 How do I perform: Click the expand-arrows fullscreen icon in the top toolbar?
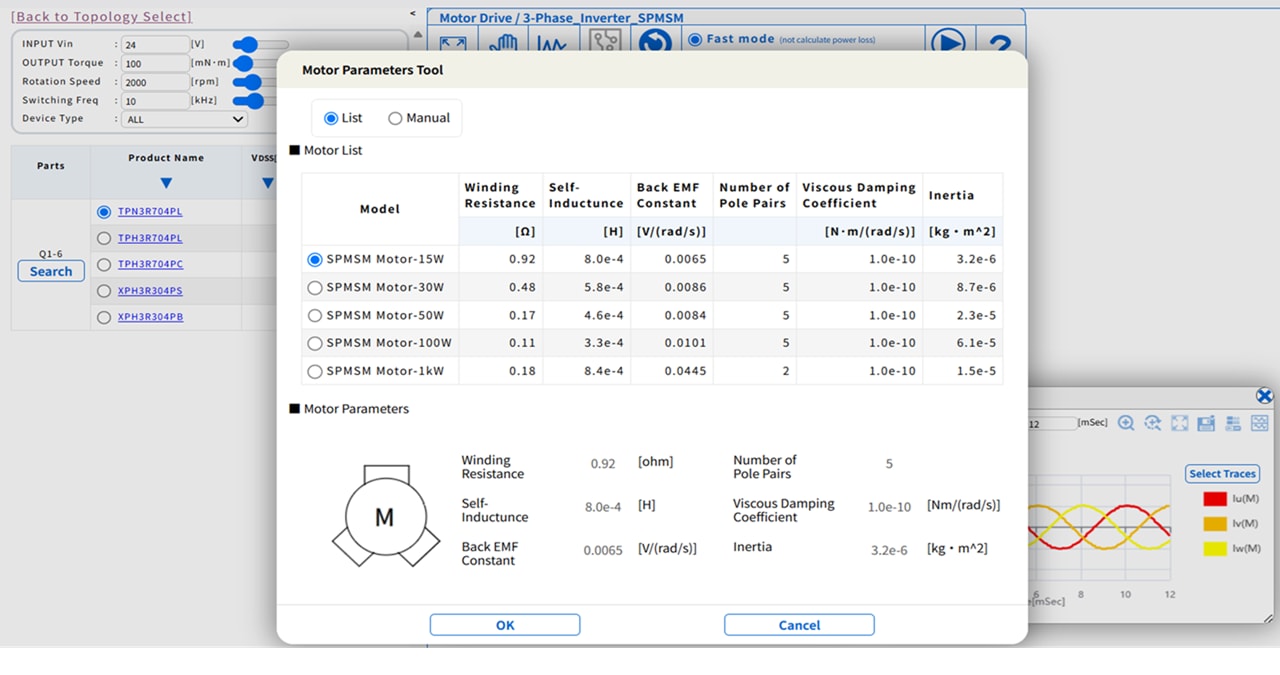pyautogui.click(x=453, y=42)
